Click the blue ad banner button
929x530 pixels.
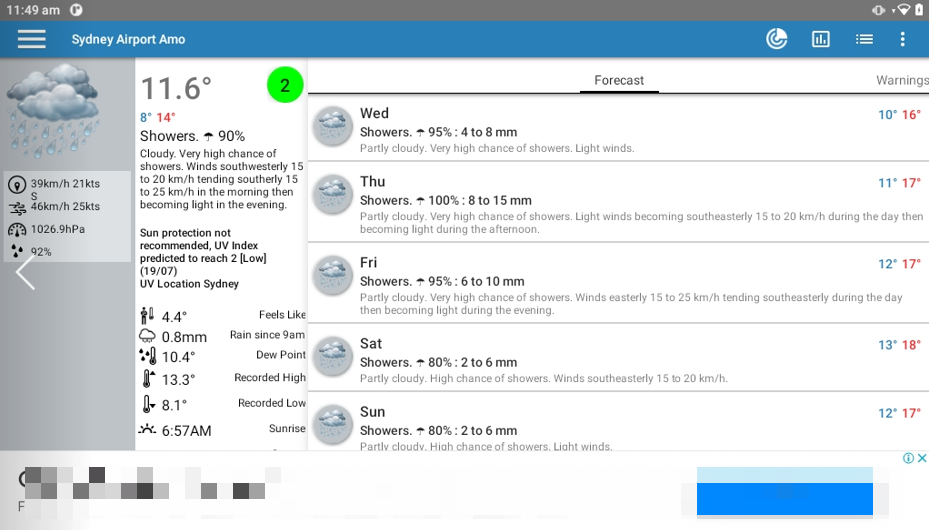click(784, 491)
